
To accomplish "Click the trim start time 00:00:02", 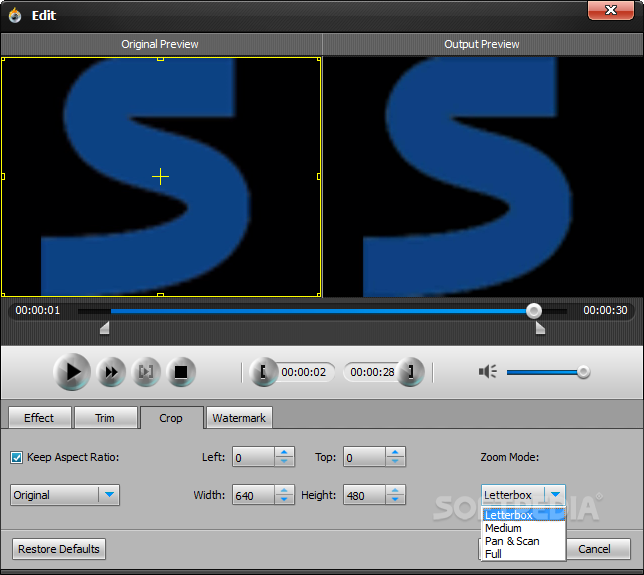I will point(304,372).
